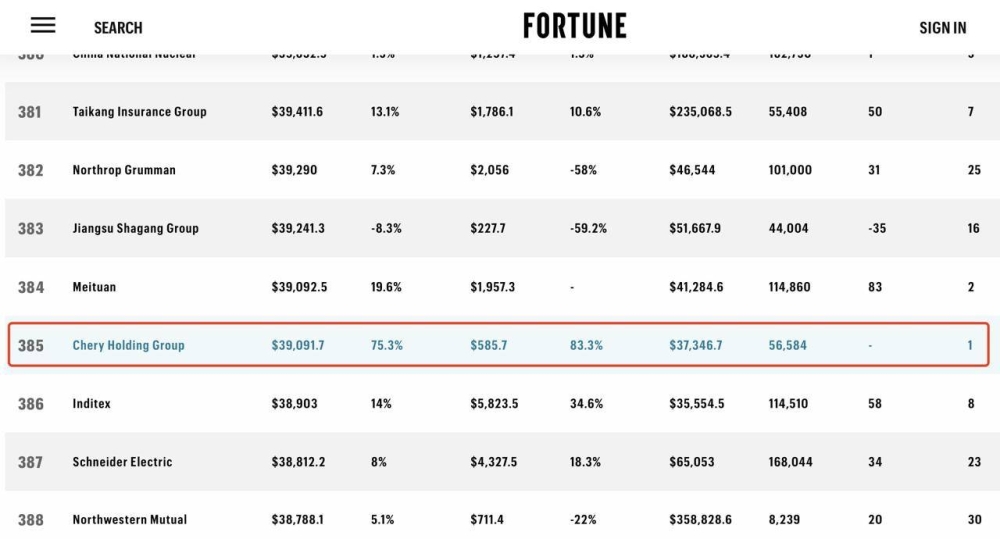
Task: Click Chery revenue value $39,091.7
Action: [x=298, y=346]
